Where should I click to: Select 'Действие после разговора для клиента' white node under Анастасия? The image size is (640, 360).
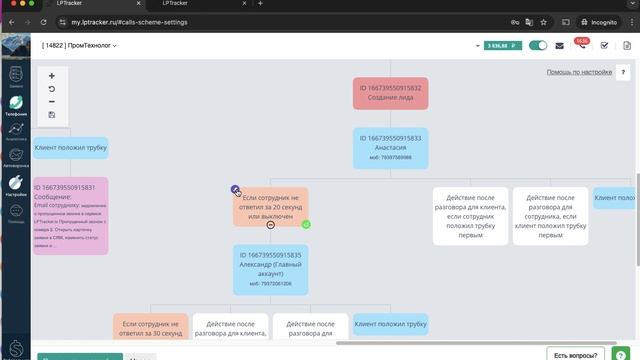471,216
